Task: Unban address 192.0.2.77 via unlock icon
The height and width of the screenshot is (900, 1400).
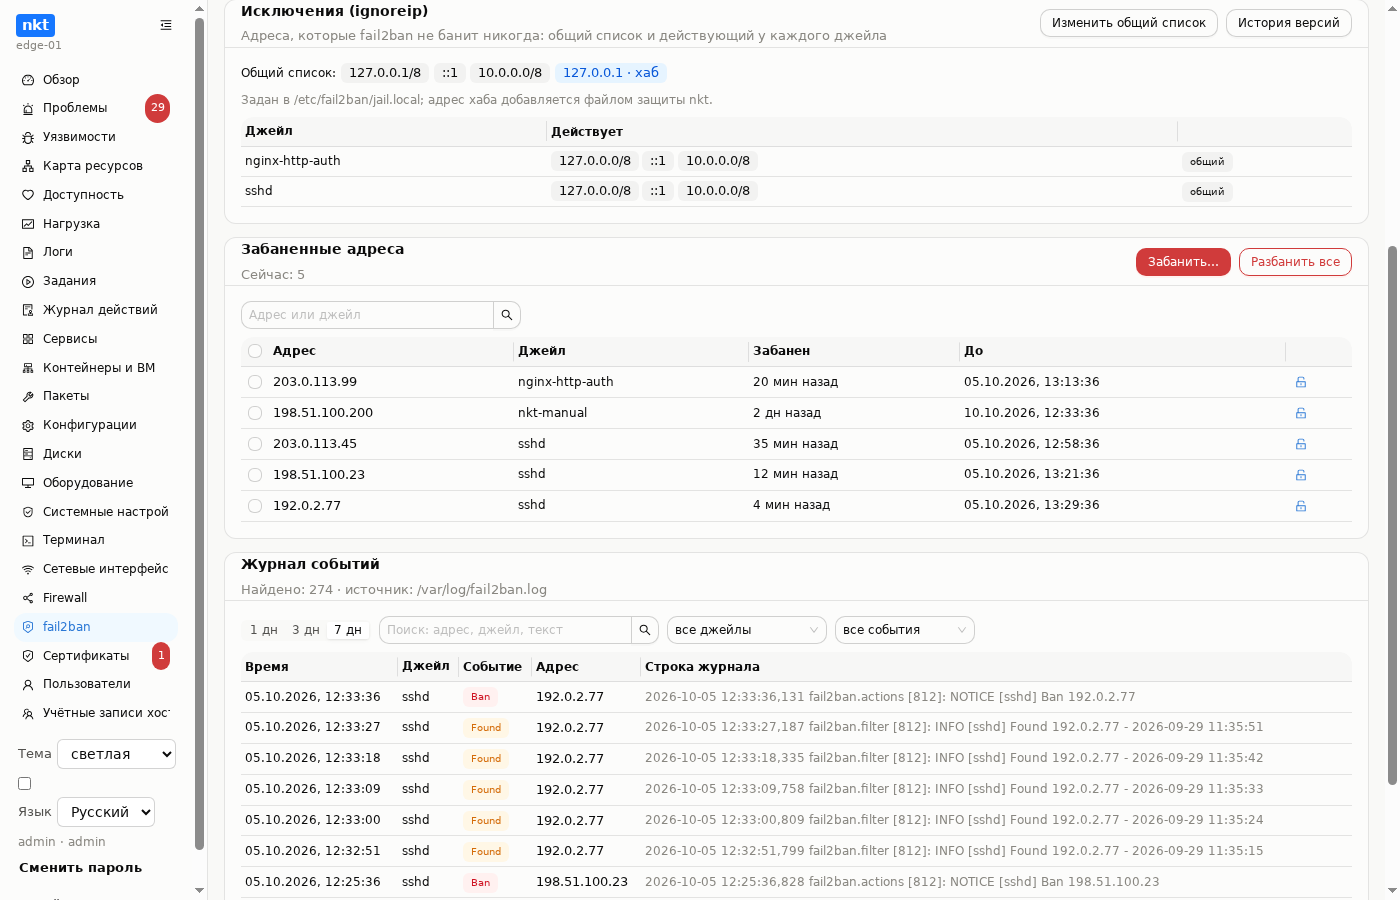Action: pyautogui.click(x=1301, y=506)
